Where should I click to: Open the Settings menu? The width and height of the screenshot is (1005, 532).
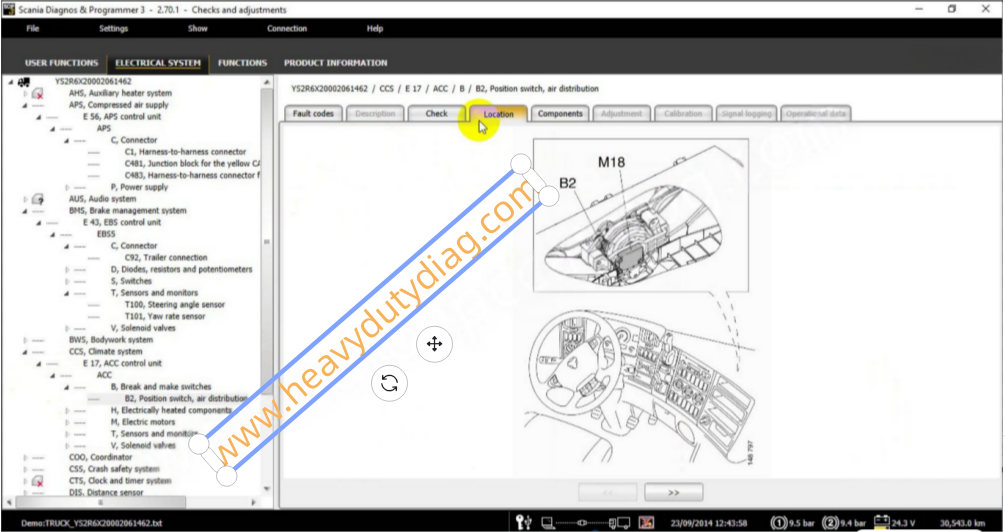coord(113,28)
